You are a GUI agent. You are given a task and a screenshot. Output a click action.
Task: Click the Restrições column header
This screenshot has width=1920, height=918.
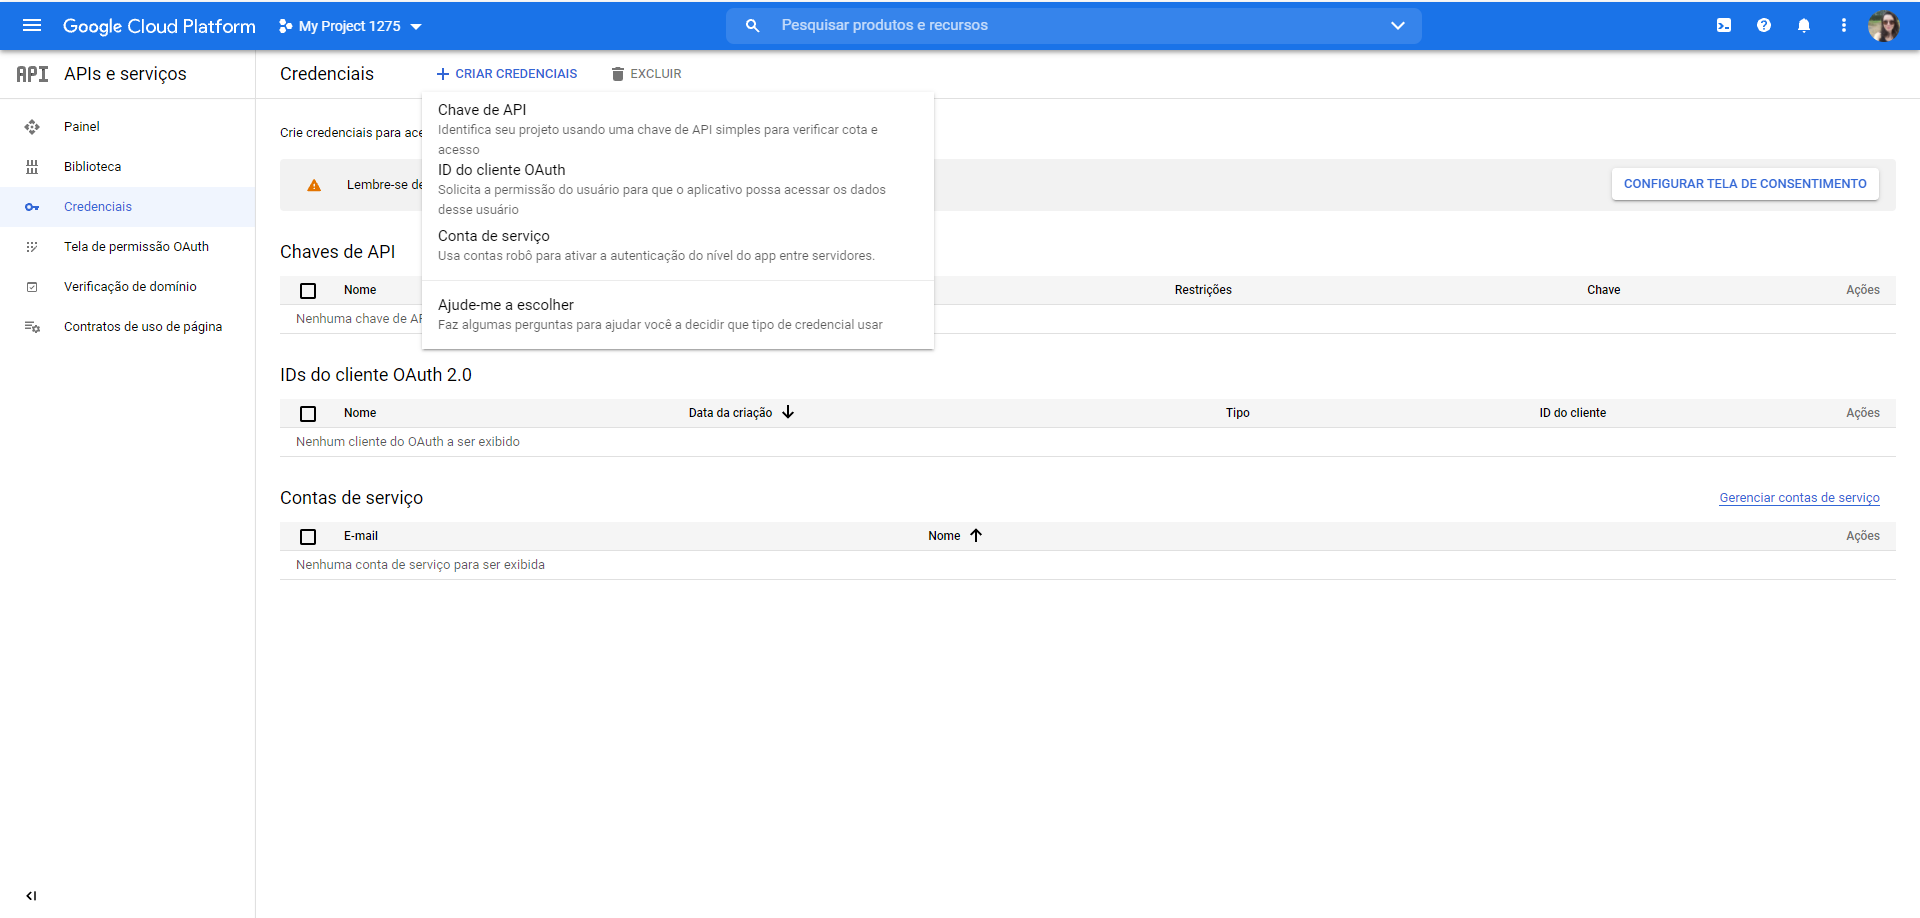(1203, 290)
